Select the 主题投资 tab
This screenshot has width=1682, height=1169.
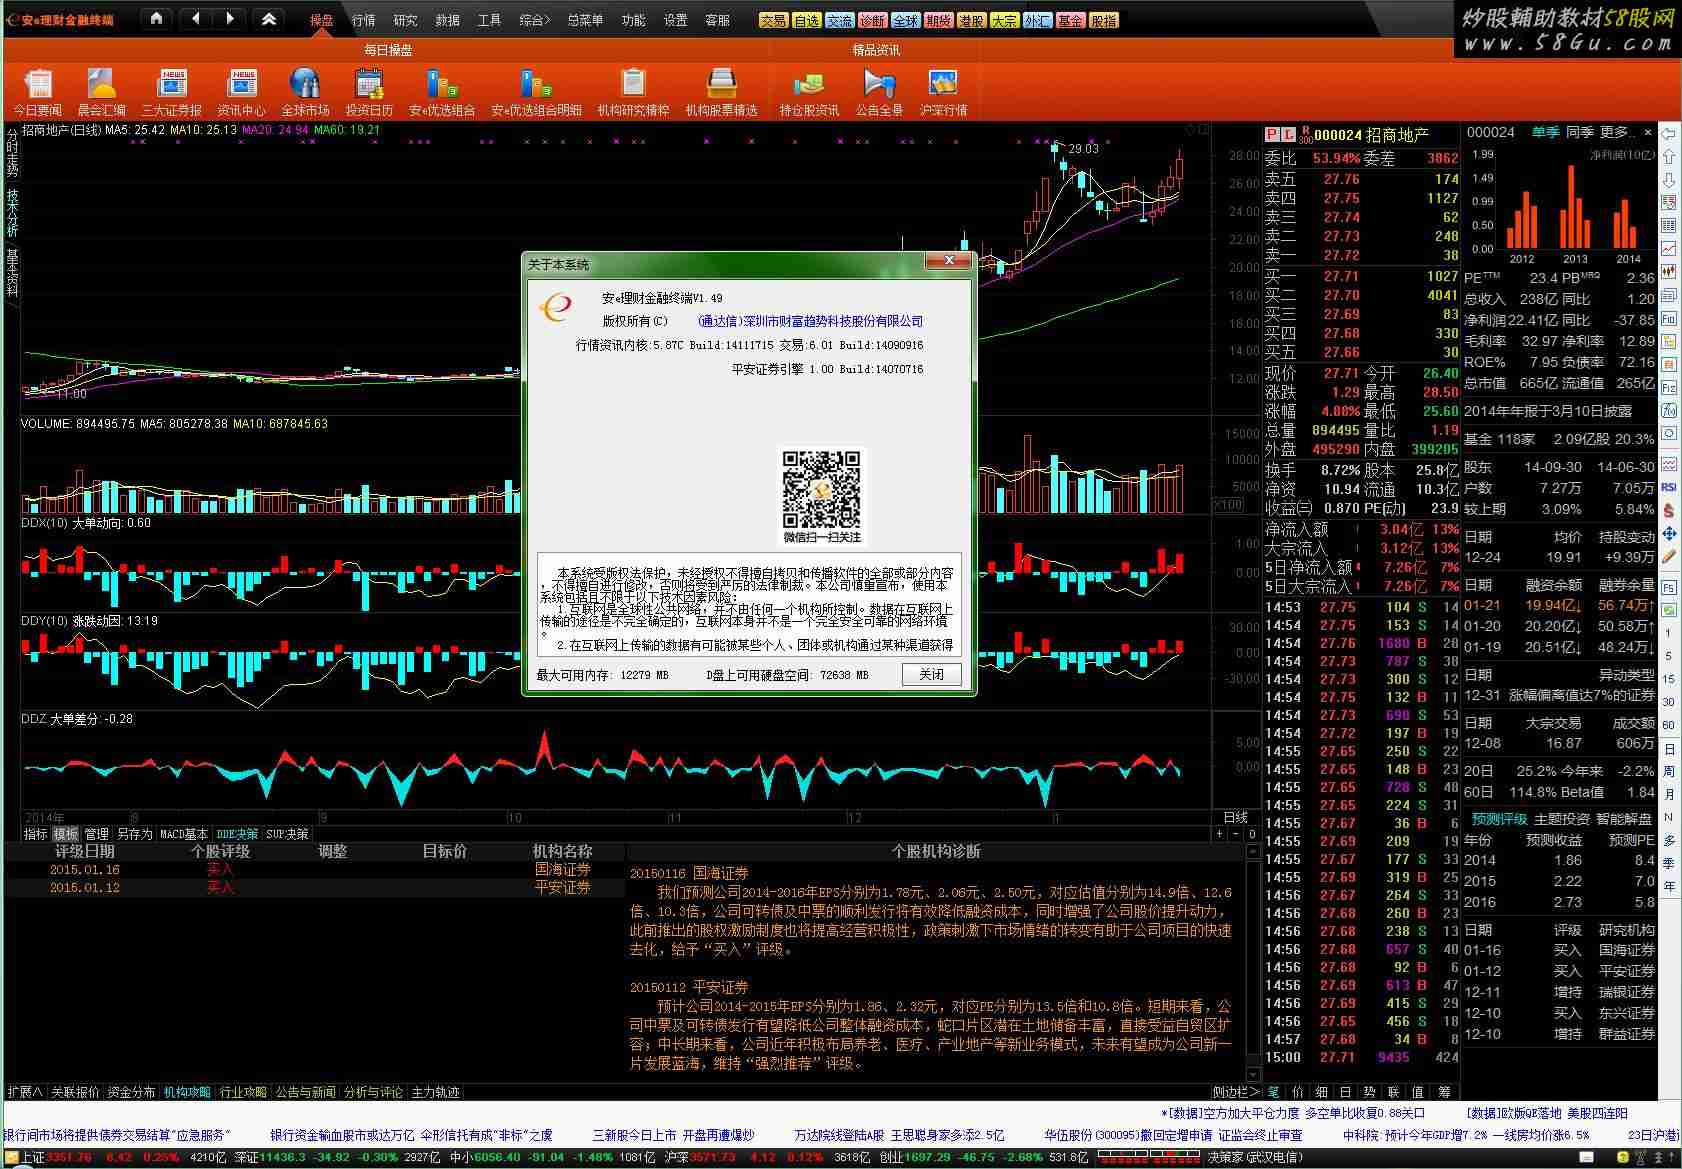[1562, 818]
